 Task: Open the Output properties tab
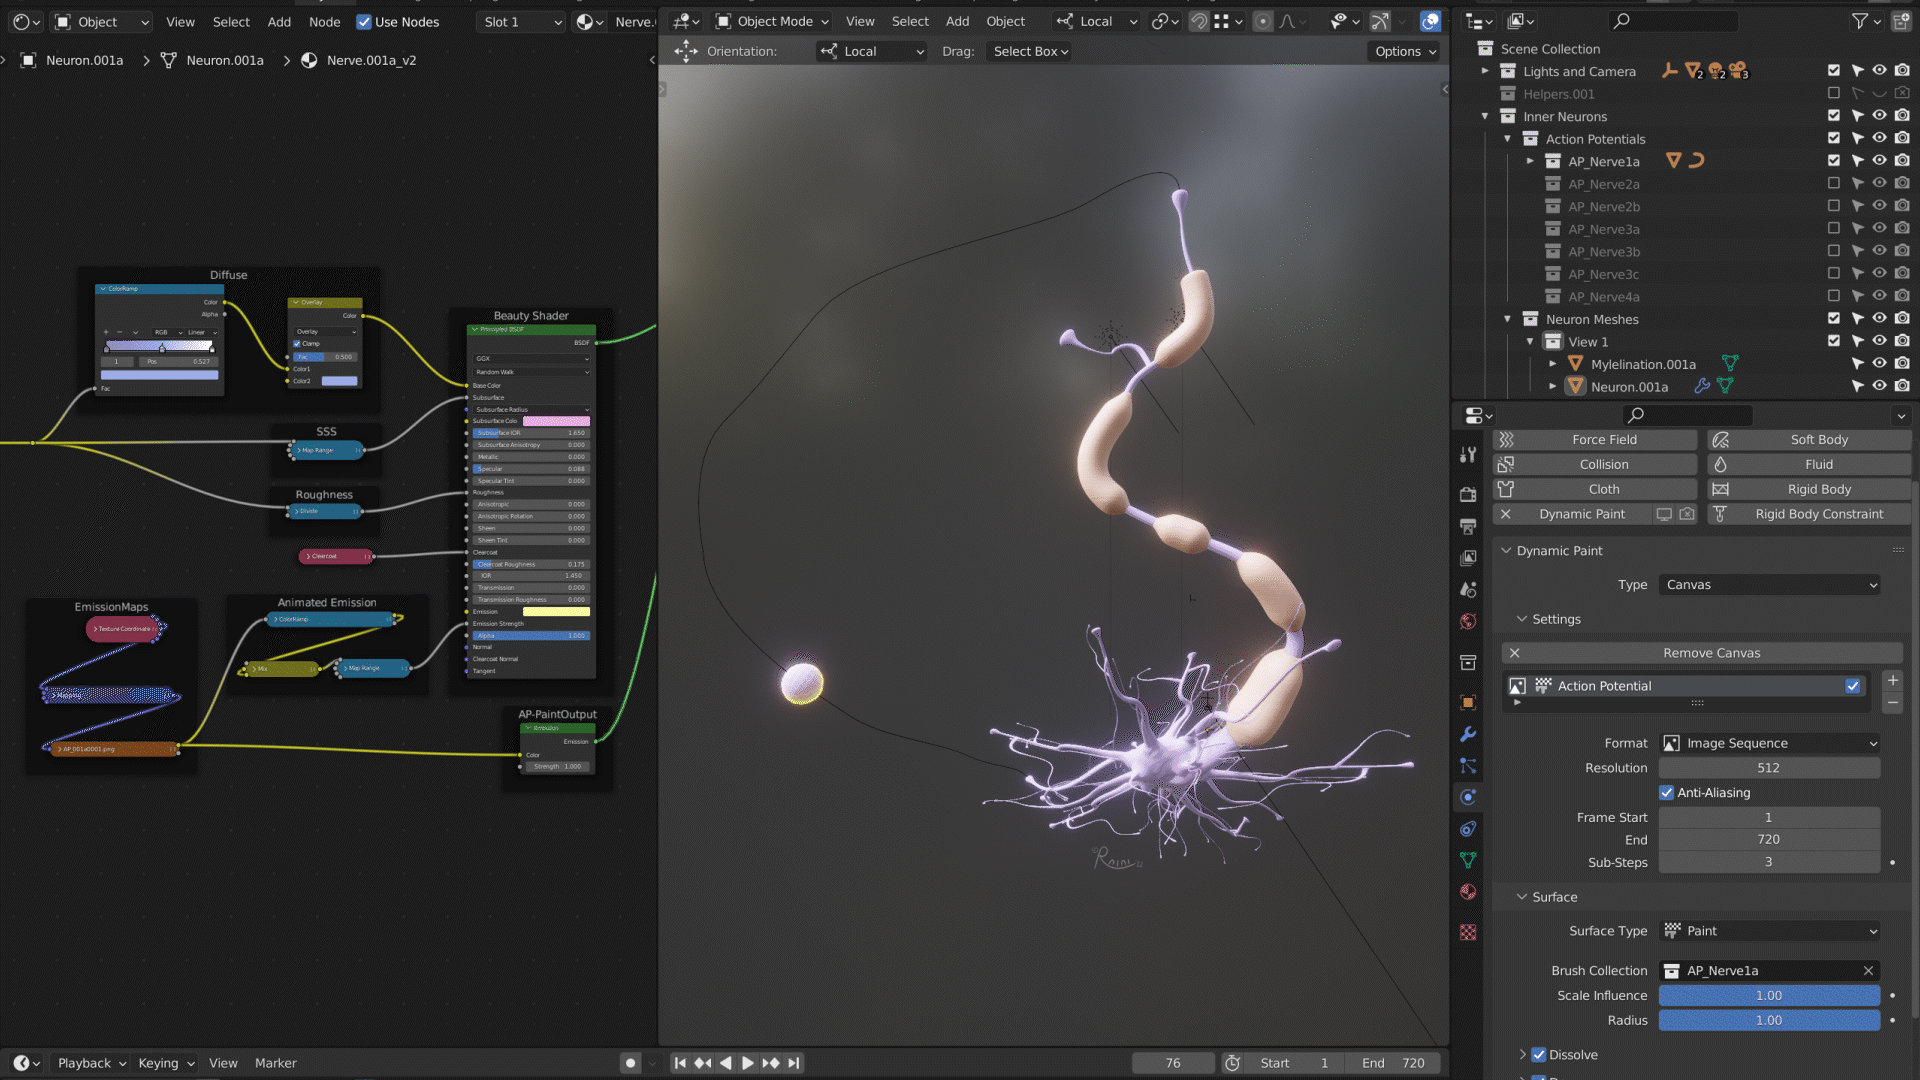point(1468,526)
